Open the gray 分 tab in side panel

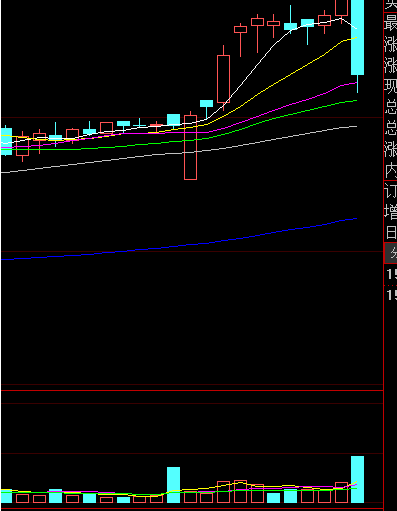pyautogui.click(x=391, y=253)
